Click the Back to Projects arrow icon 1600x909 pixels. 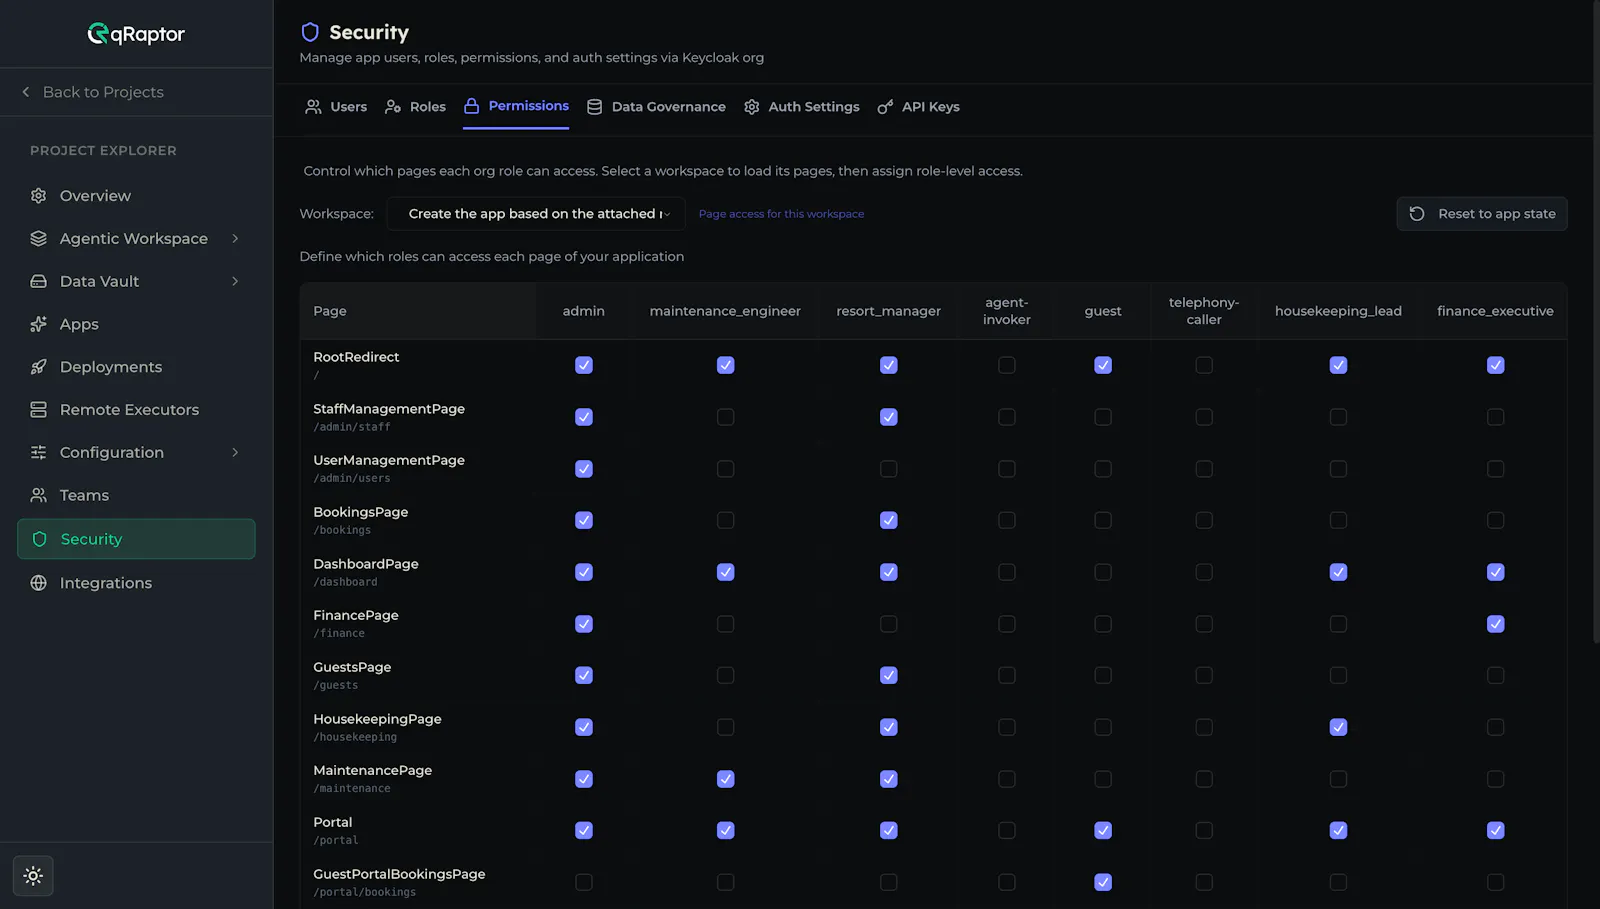pyautogui.click(x=26, y=92)
